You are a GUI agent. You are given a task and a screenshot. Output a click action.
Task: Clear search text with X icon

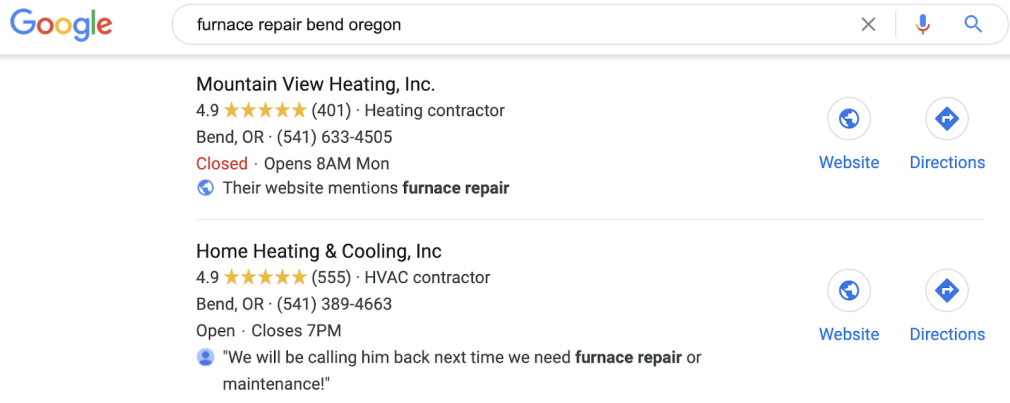[868, 25]
